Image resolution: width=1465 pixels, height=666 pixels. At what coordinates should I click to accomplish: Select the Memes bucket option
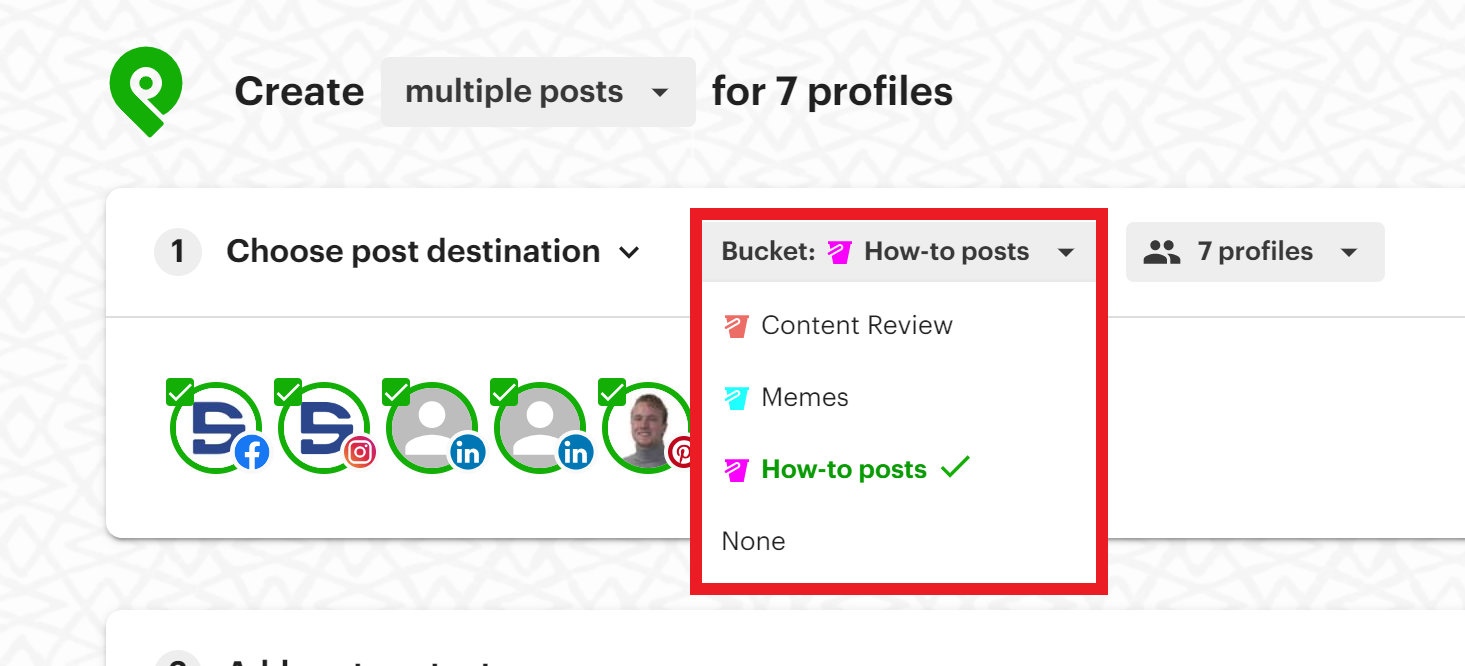click(804, 397)
